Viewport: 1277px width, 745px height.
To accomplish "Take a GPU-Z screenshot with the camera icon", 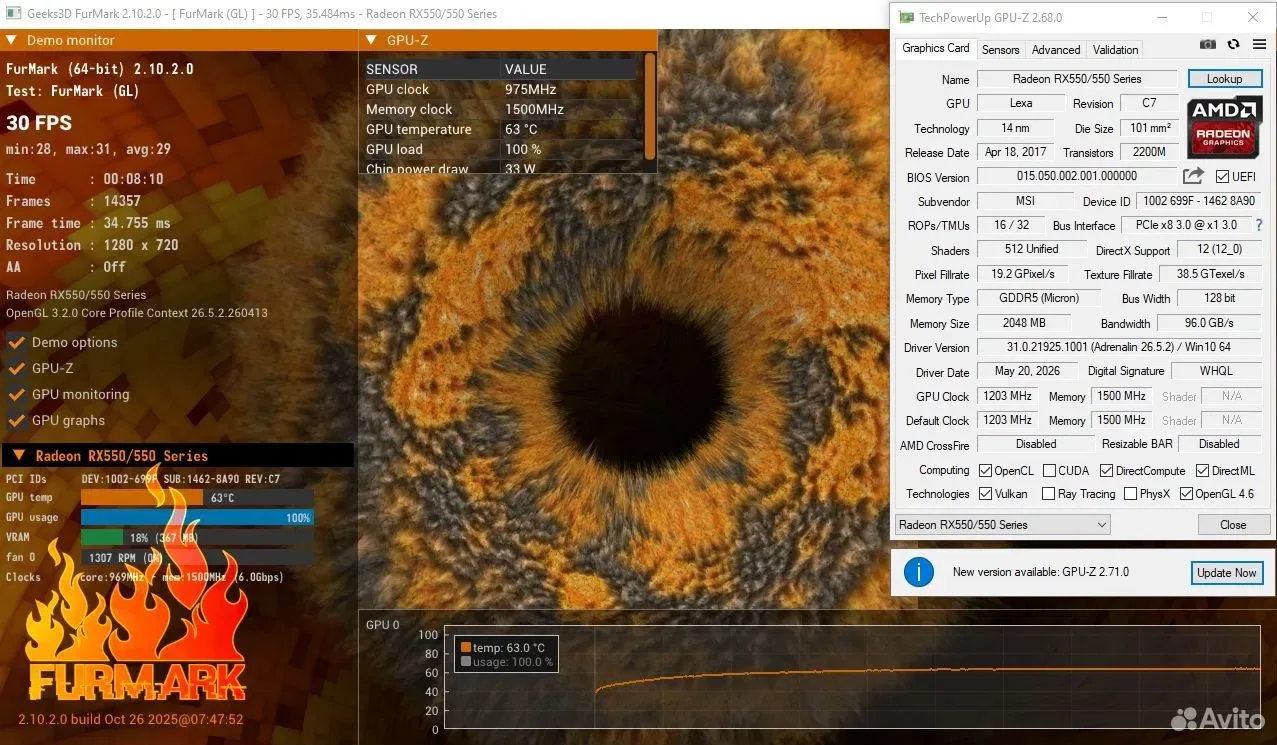I will (x=1208, y=45).
